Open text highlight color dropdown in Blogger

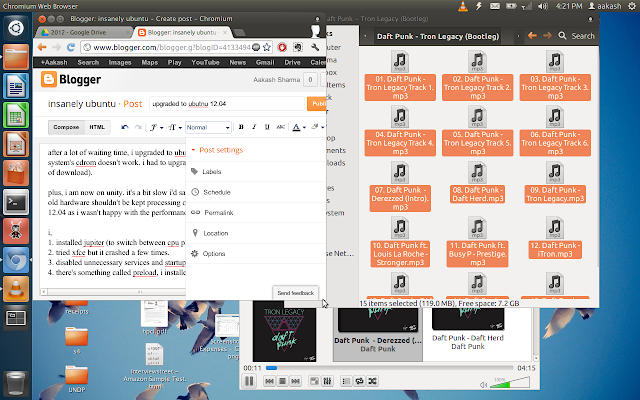(x=318, y=127)
